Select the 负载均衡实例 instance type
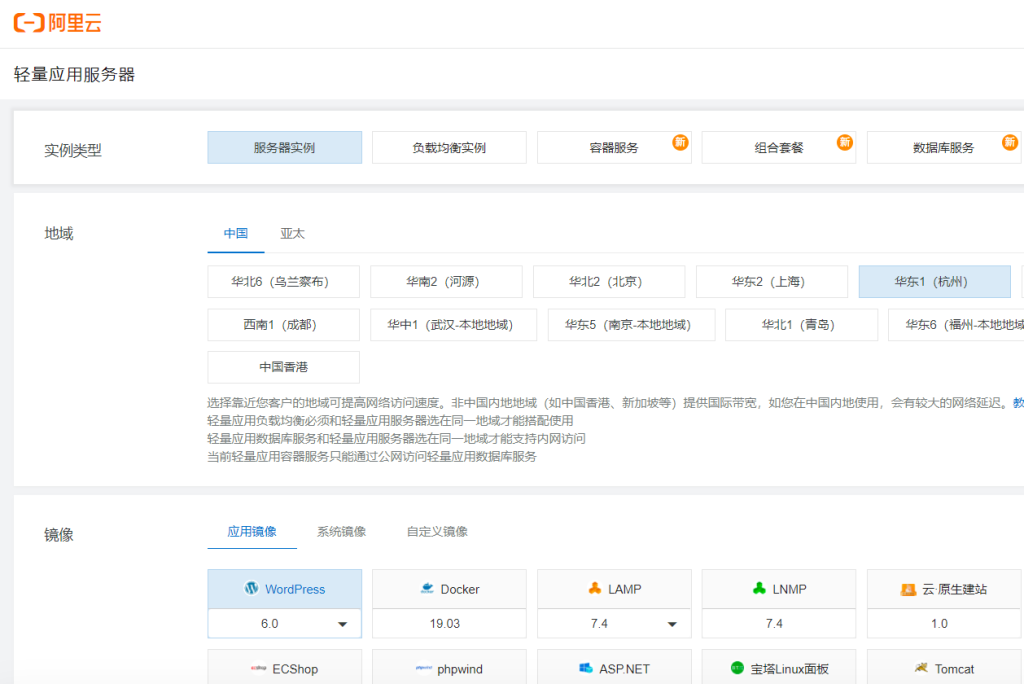Screen dimensions: 1024x684 point(449,147)
